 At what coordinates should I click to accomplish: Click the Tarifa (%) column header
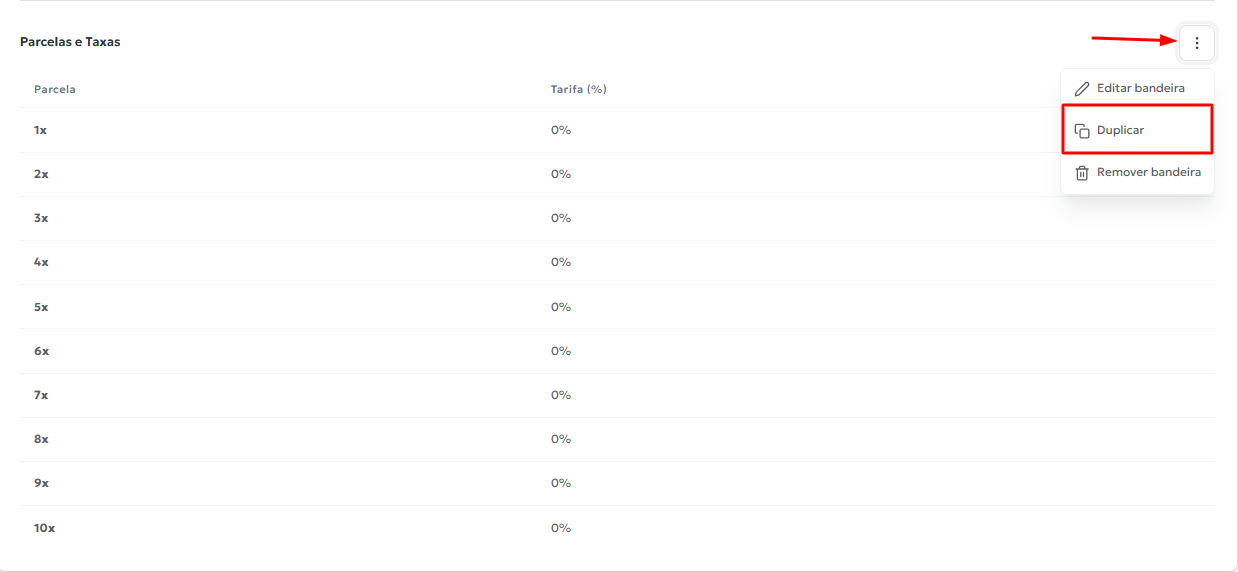(578, 89)
